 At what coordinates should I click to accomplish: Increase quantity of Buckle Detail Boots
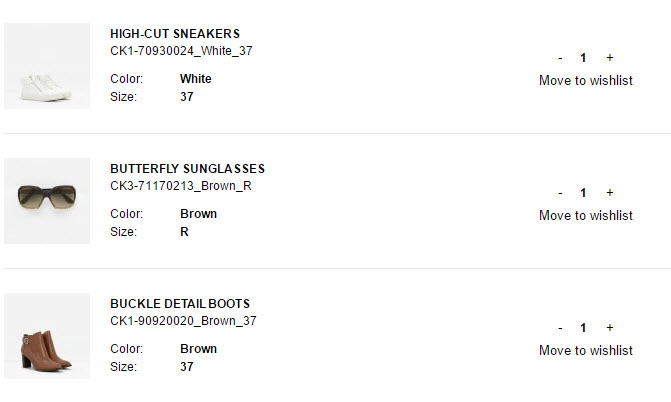click(x=610, y=328)
